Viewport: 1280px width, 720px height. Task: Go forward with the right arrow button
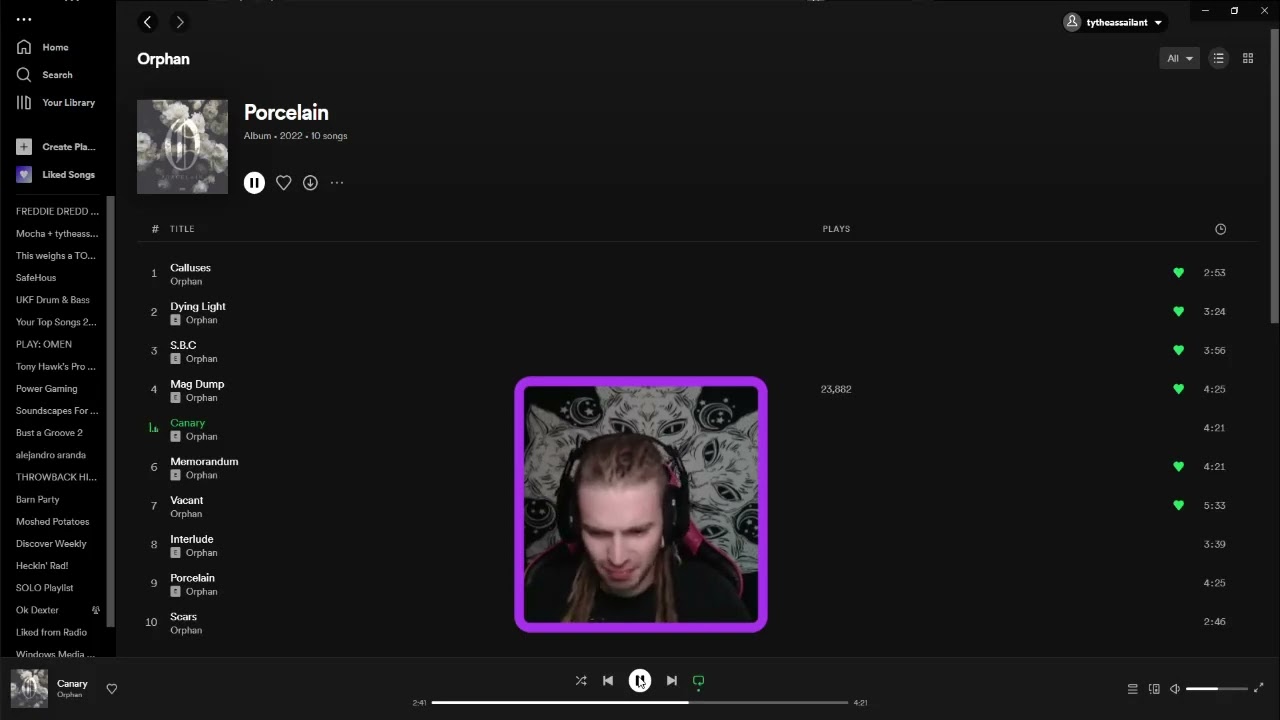[179, 22]
